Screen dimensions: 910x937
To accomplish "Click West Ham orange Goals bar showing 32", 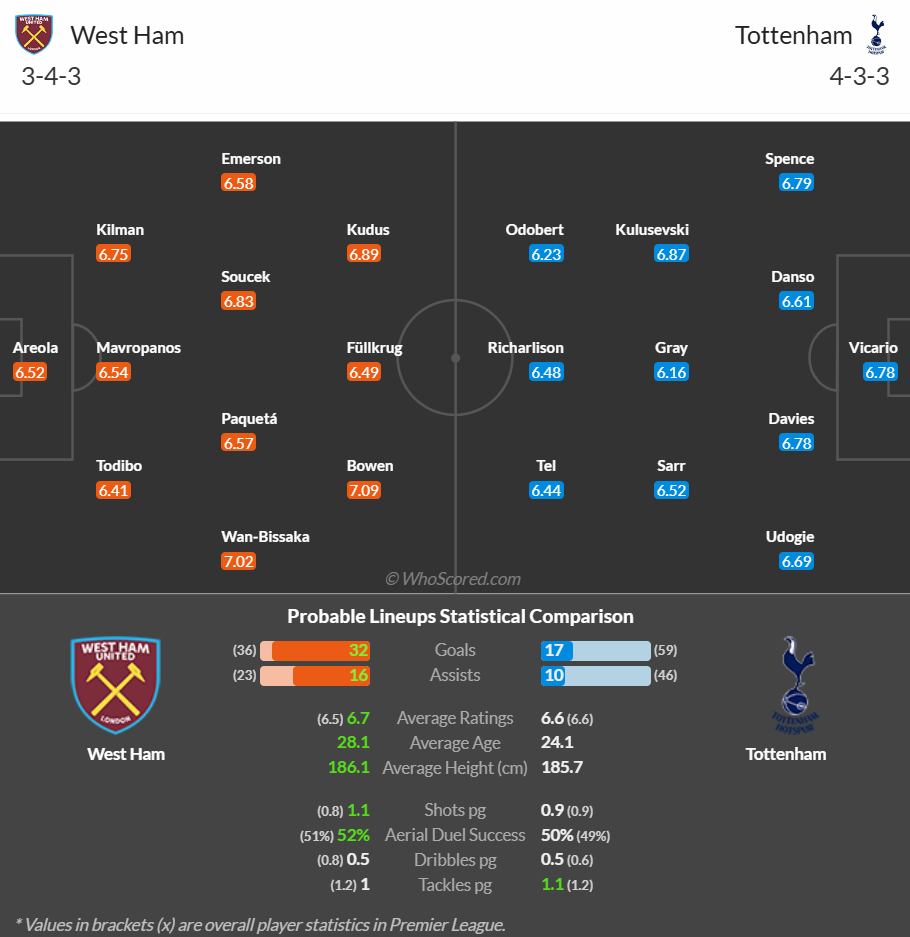I will point(321,650).
